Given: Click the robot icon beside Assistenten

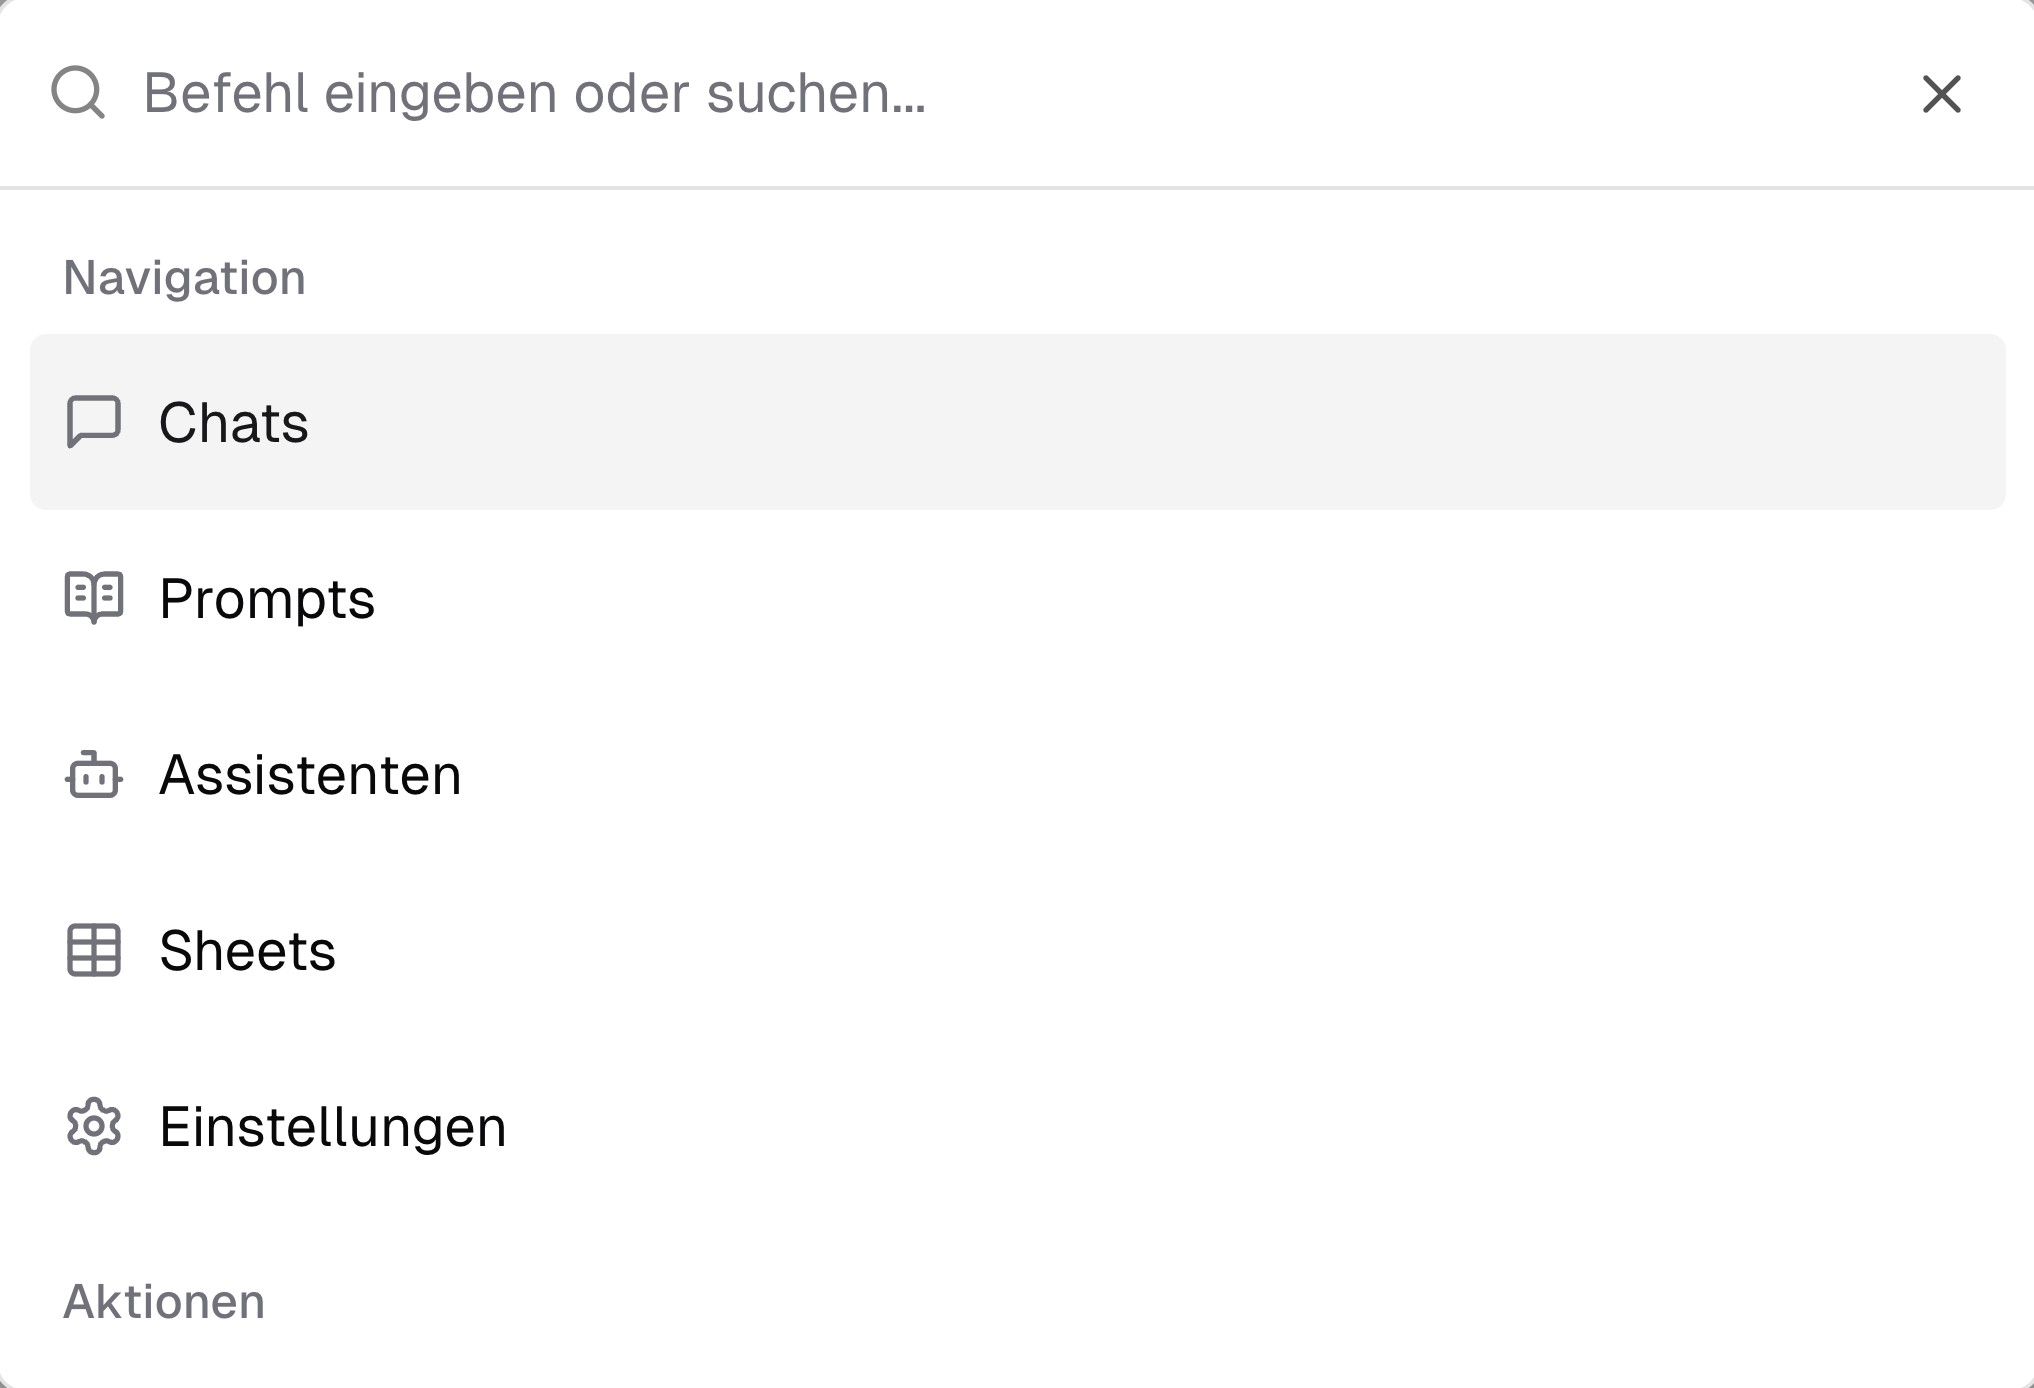Looking at the screenshot, I should tap(94, 774).
